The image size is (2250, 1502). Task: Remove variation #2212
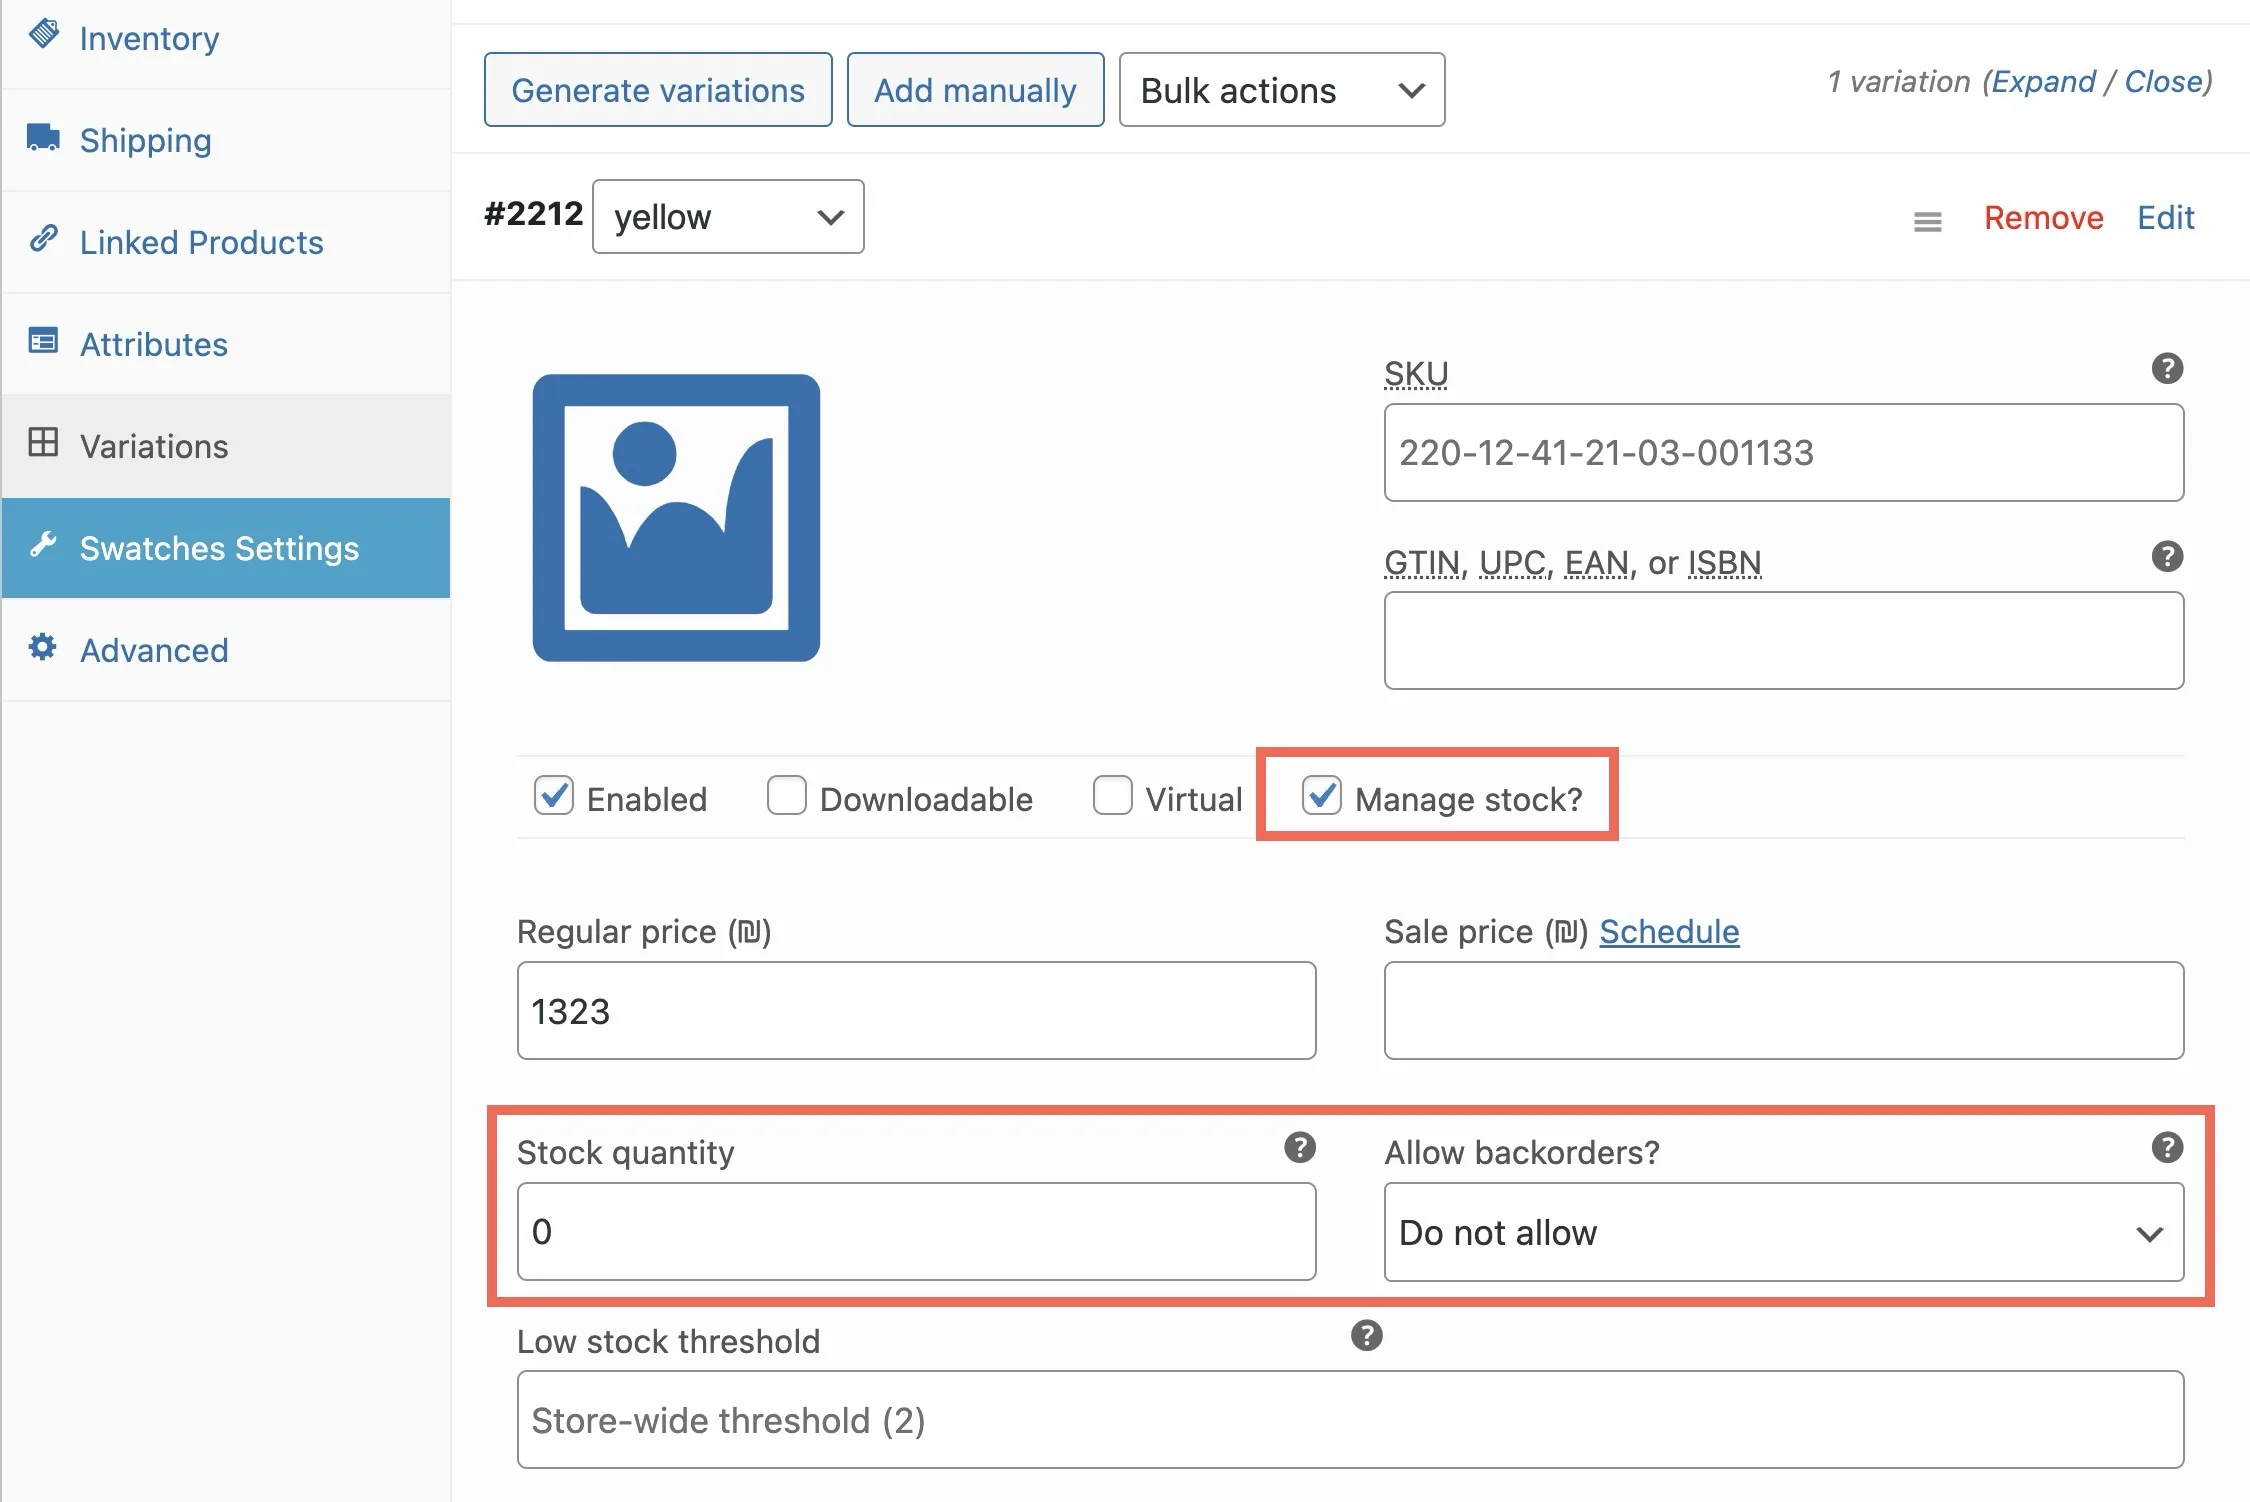pyautogui.click(x=2043, y=218)
